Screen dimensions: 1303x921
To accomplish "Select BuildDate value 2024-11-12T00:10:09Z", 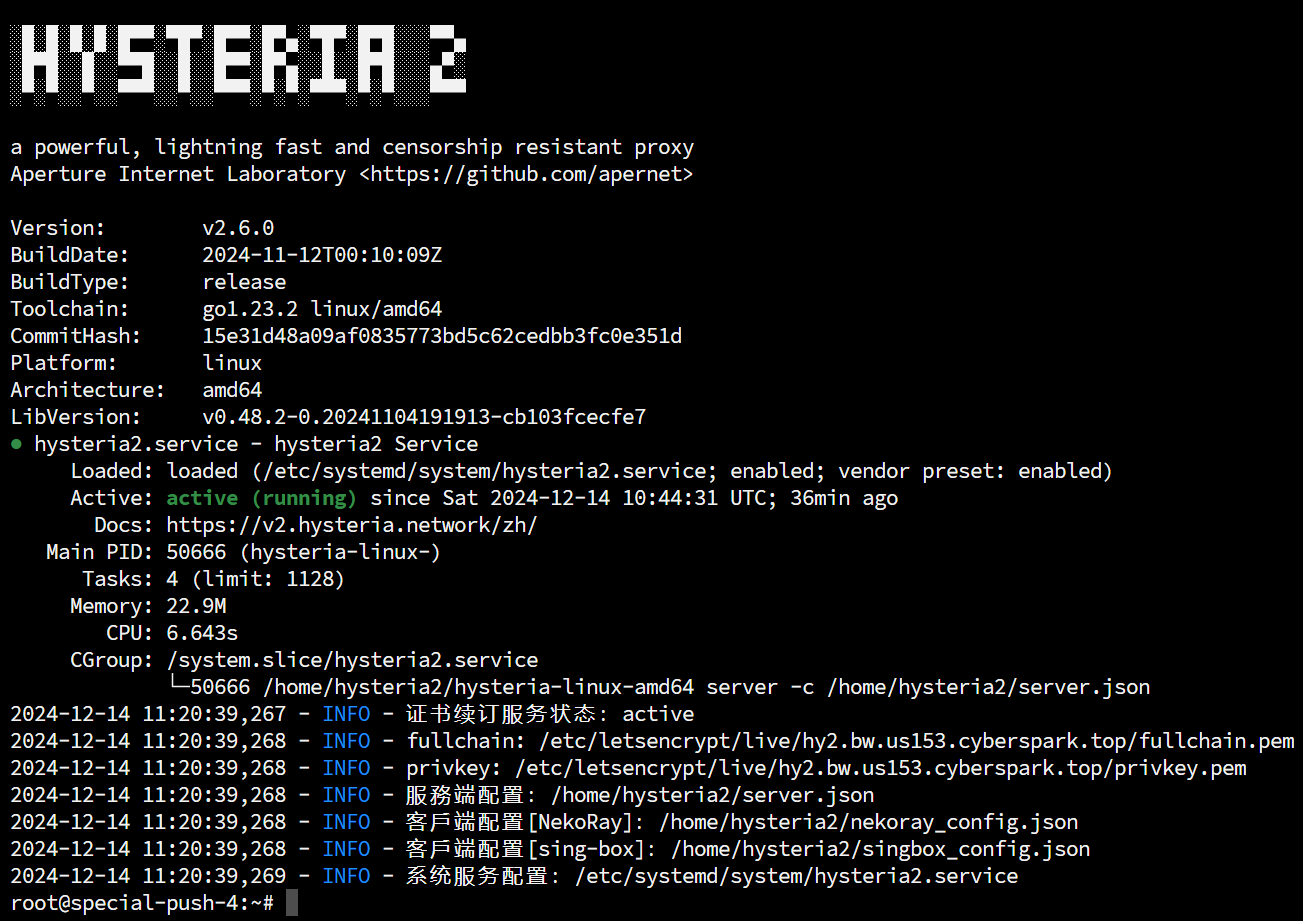I will [322, 255].
